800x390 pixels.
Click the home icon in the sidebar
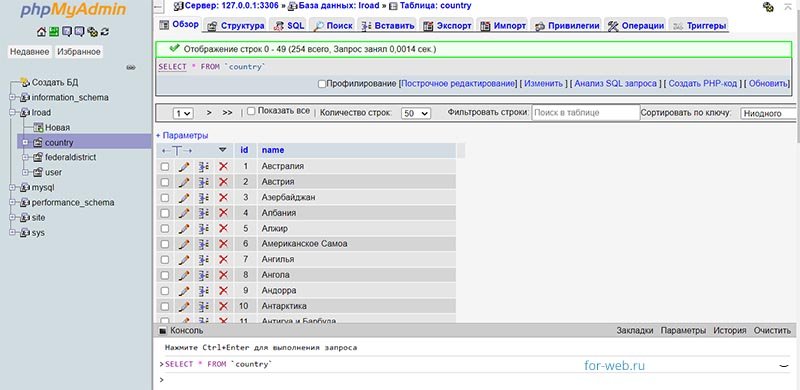[x=42, y=32]
